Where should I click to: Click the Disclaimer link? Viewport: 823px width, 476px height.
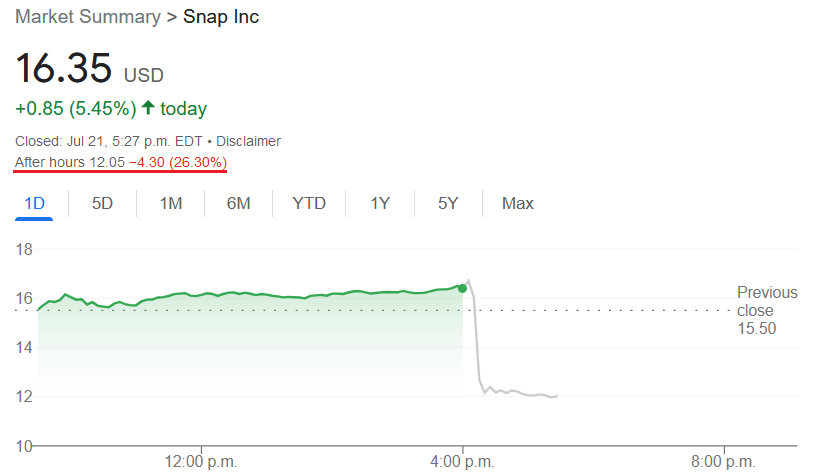(x=248, y=141)
